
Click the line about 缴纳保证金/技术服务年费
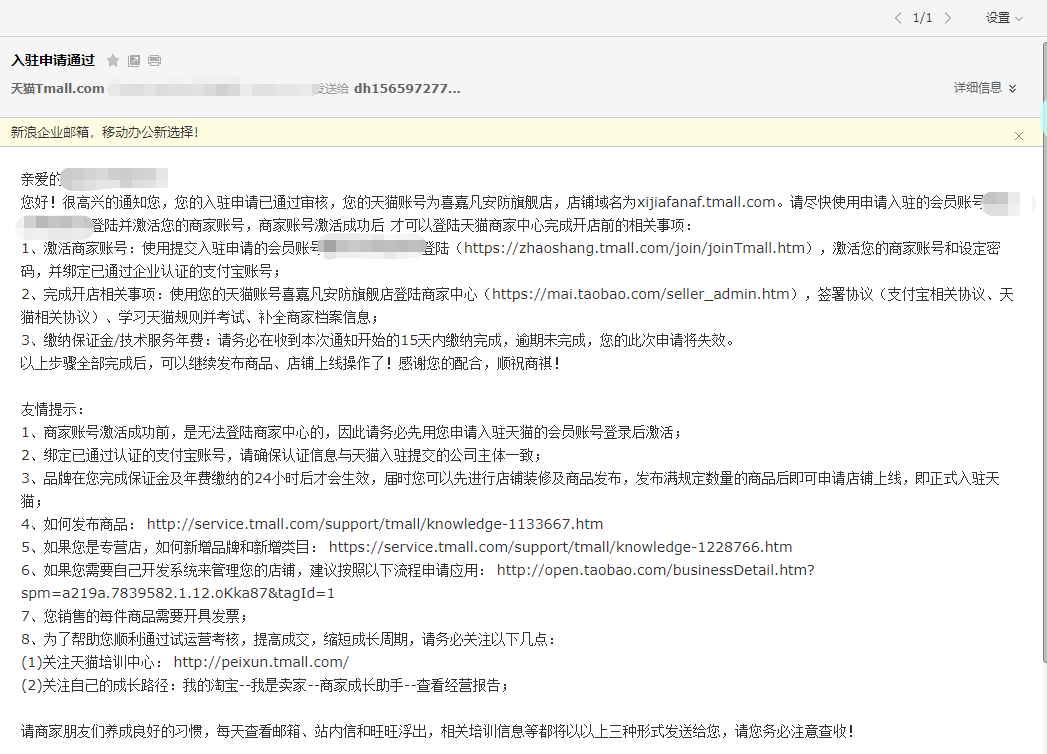(378, 341)
